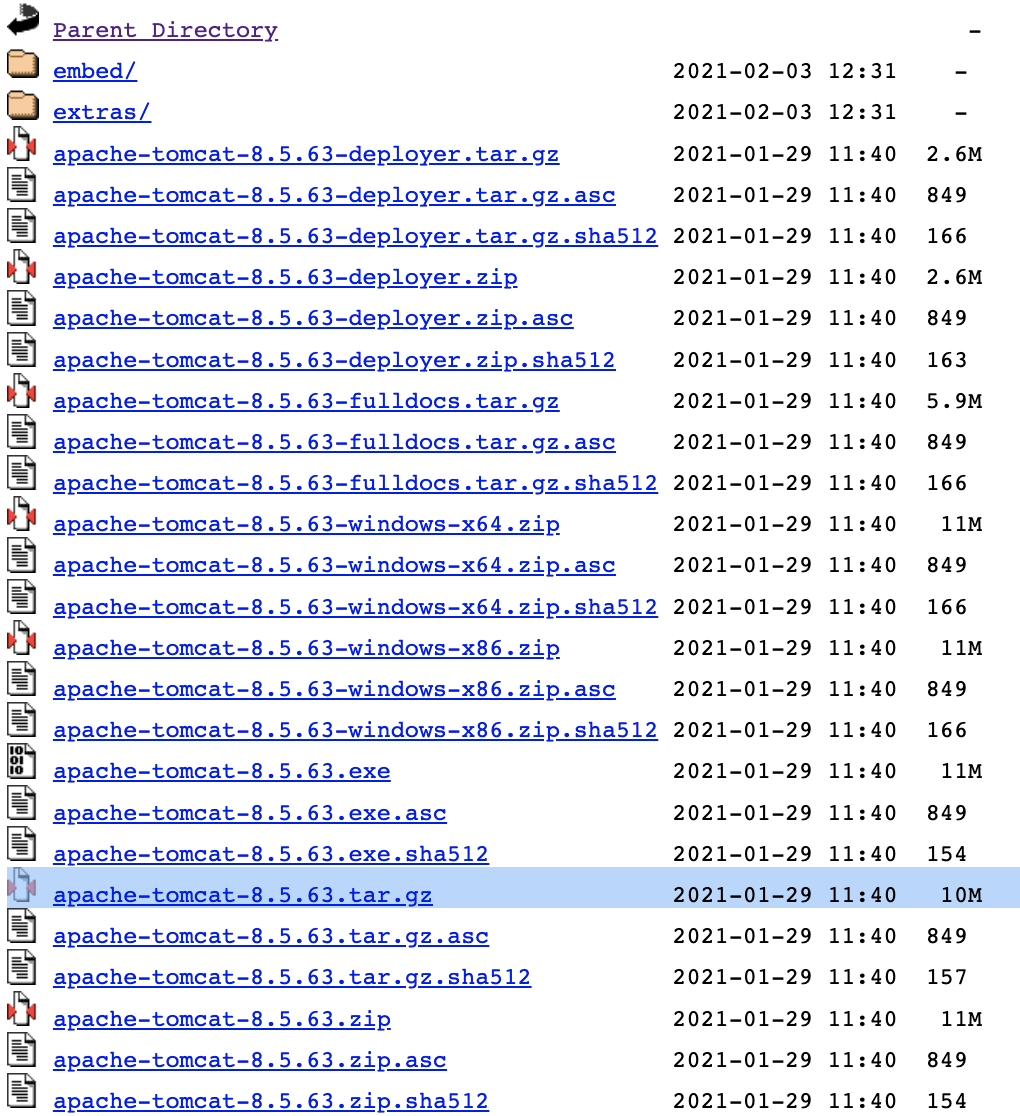Click the 157 size of tar.gz.sha512
Viewport: 1020px width, 1116px height.
tap(947, 977)
